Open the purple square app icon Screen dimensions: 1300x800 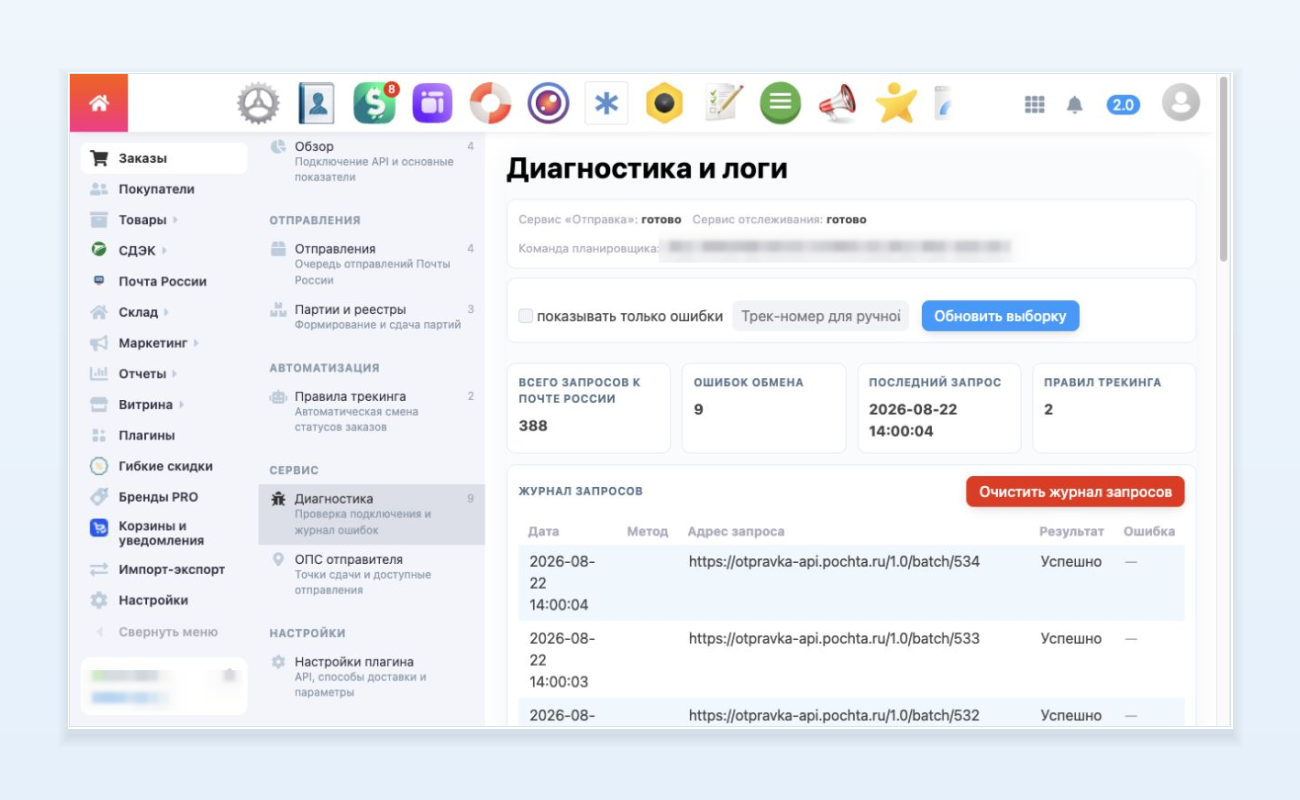[432, 103]
